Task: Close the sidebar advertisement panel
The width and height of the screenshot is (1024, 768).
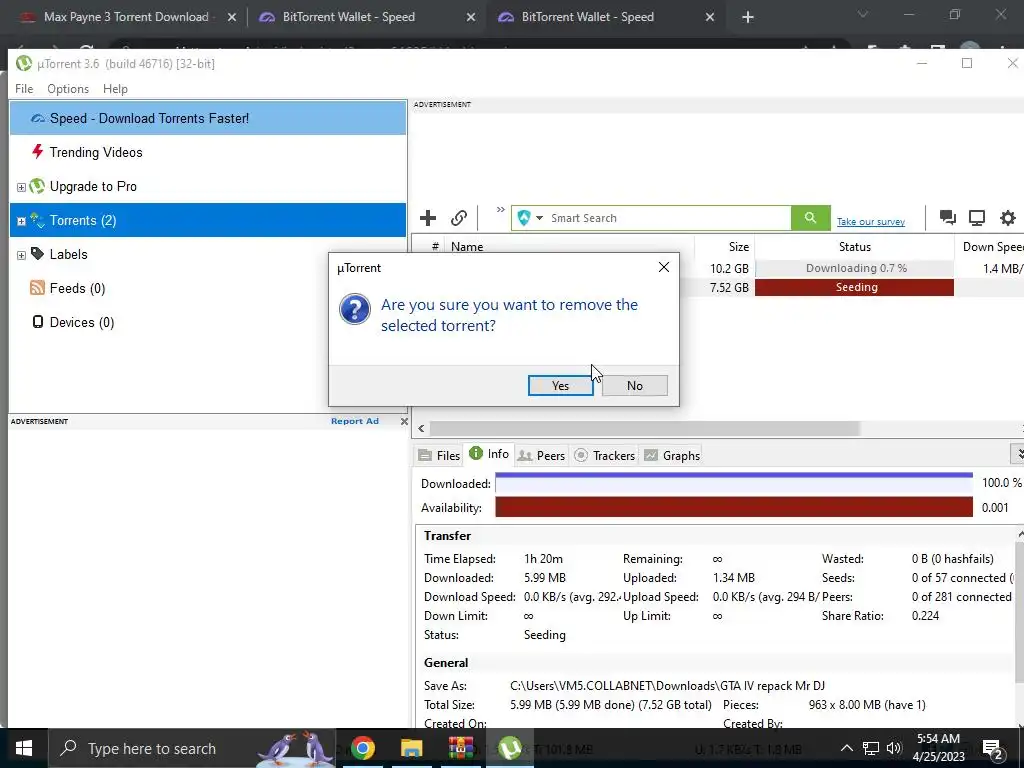Action: (x=404, y=421)
